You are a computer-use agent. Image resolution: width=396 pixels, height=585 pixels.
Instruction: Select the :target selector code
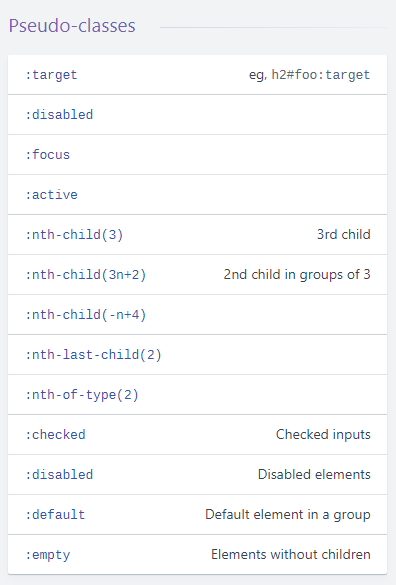pos(51,75)
